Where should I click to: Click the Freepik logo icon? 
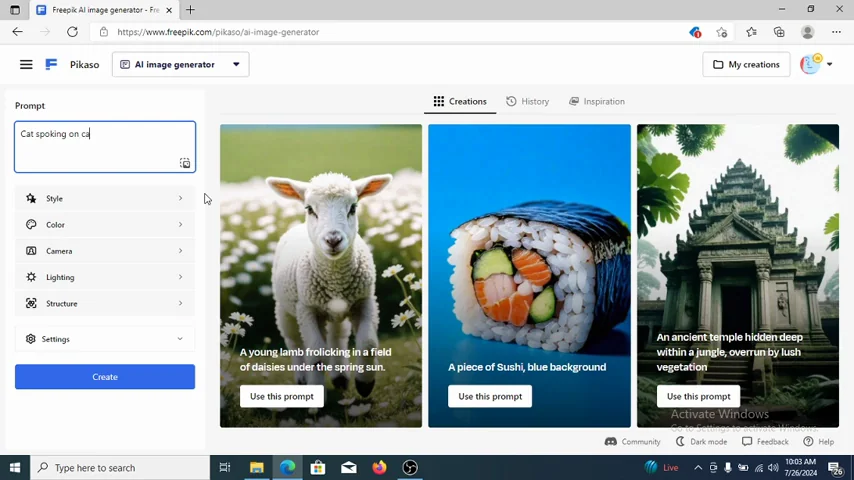click(x=51, y=64)
